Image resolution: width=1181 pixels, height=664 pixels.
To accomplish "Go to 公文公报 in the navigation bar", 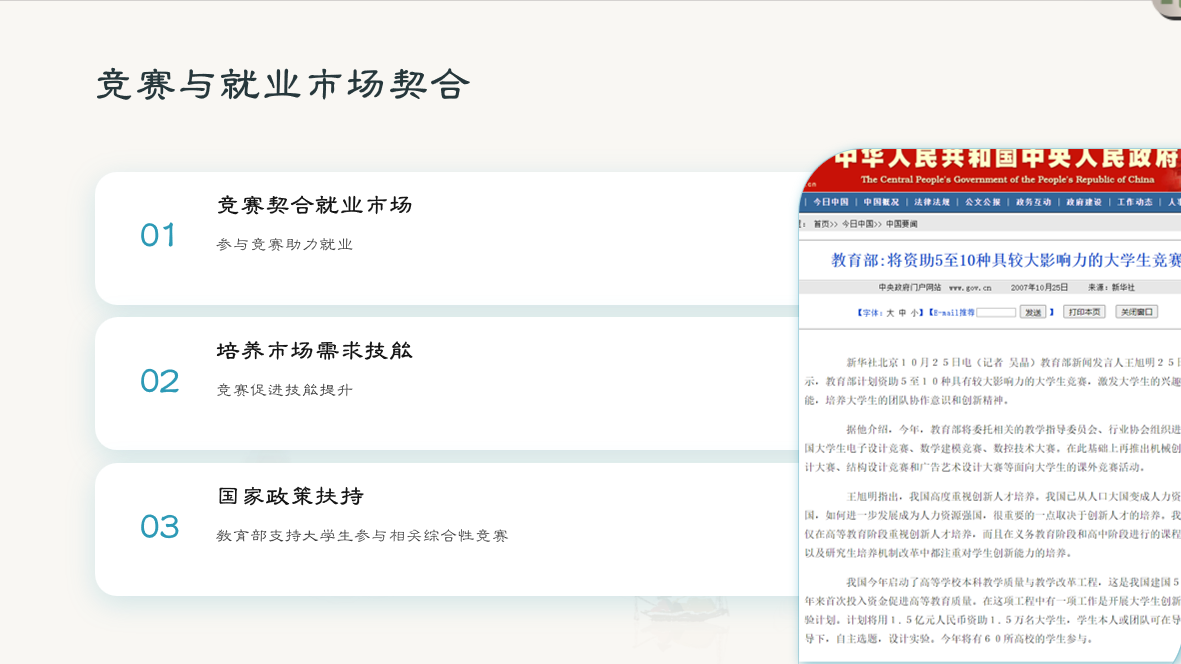I will 983,202.
